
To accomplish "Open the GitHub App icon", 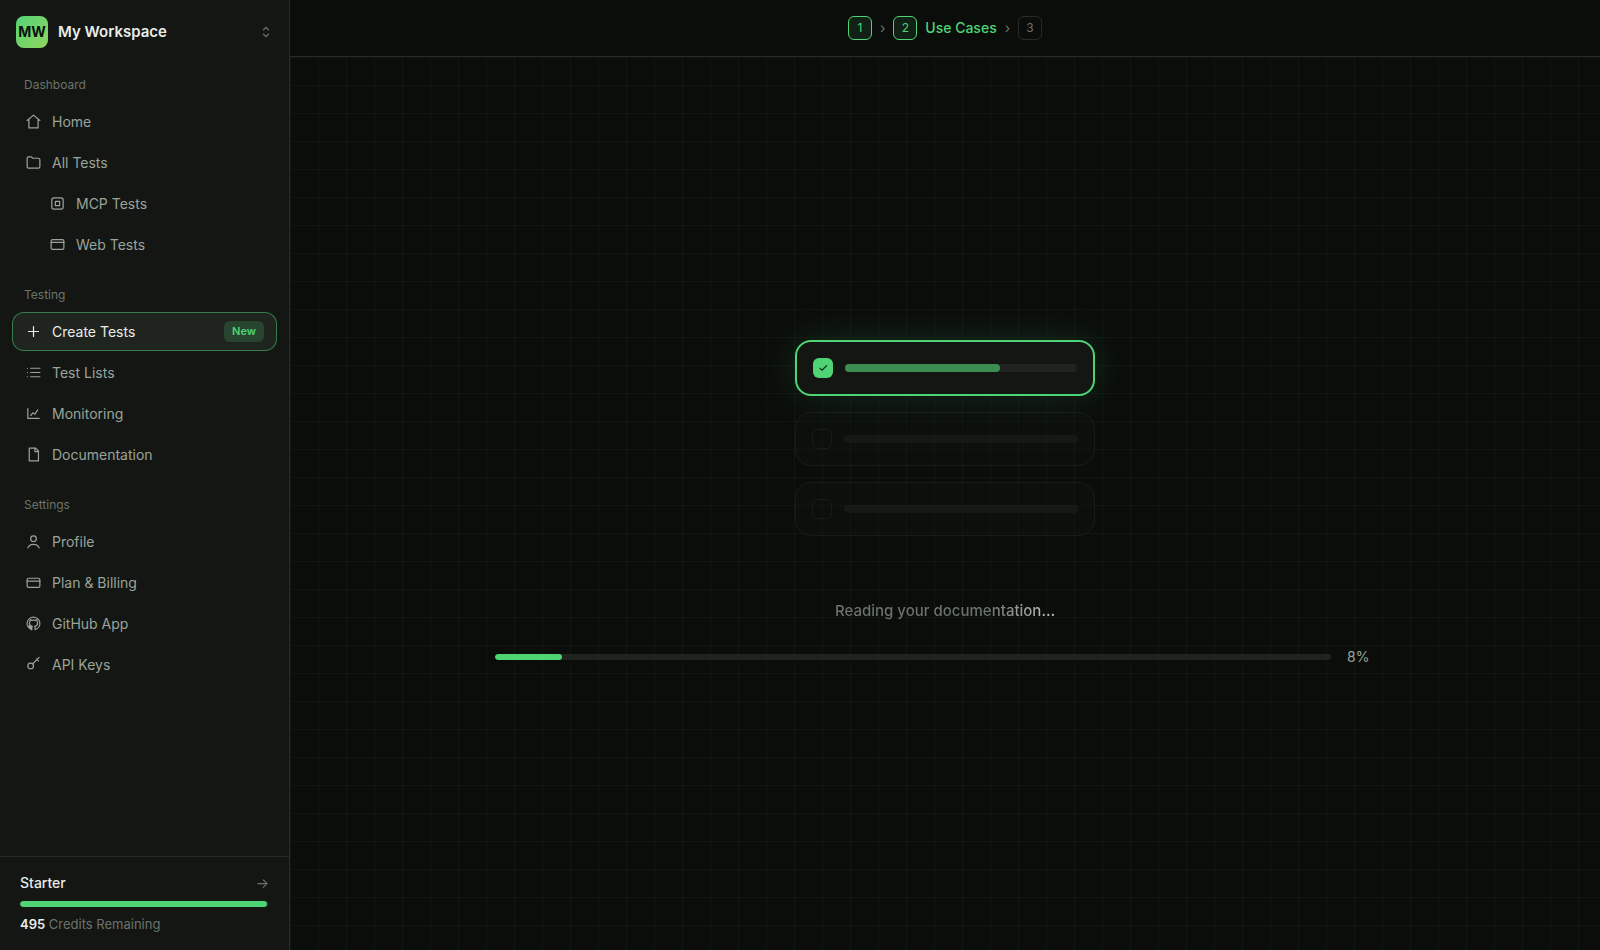I will (x=33, y=624).
